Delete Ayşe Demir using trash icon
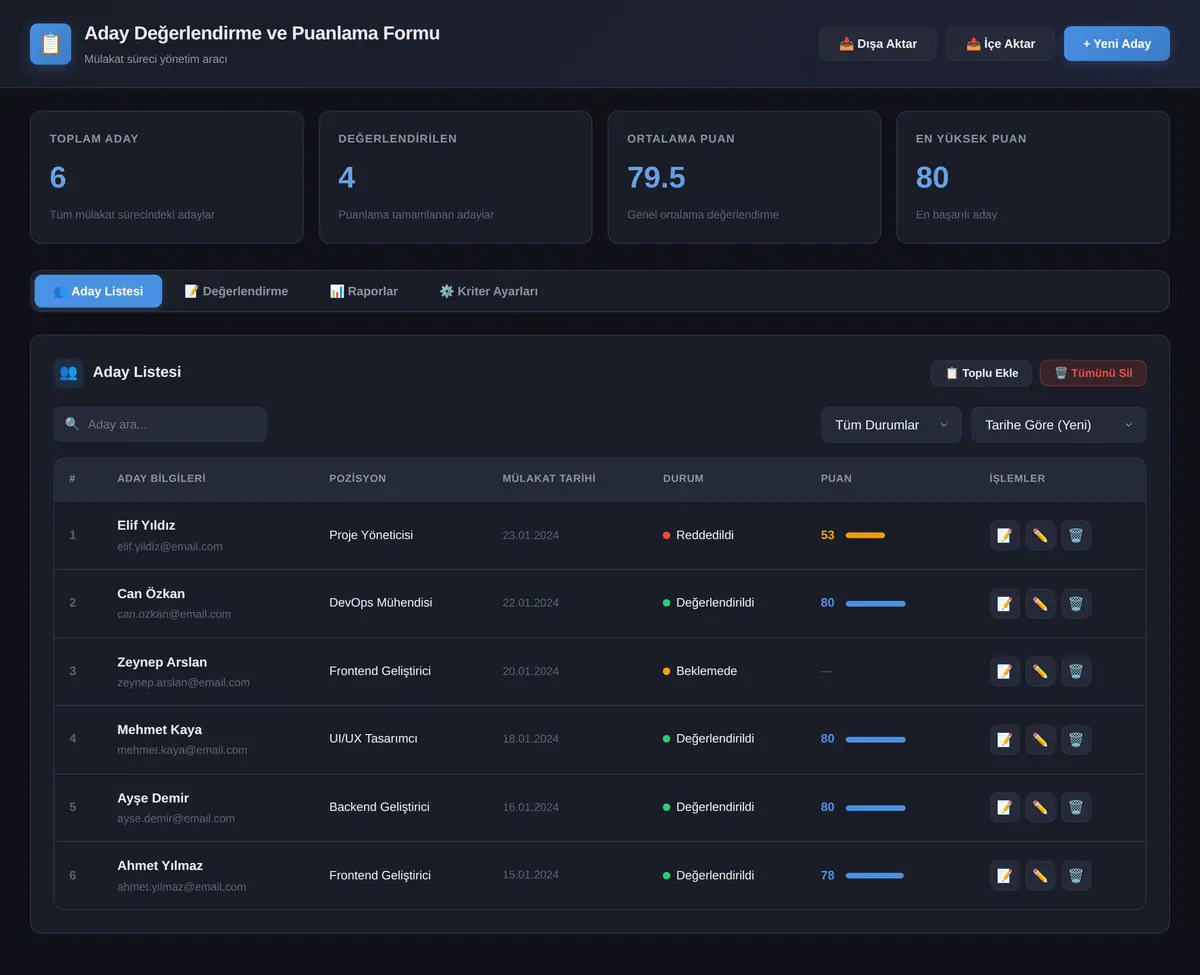This screenshot has width=1200, height=975. click(x=1076, y=807)
